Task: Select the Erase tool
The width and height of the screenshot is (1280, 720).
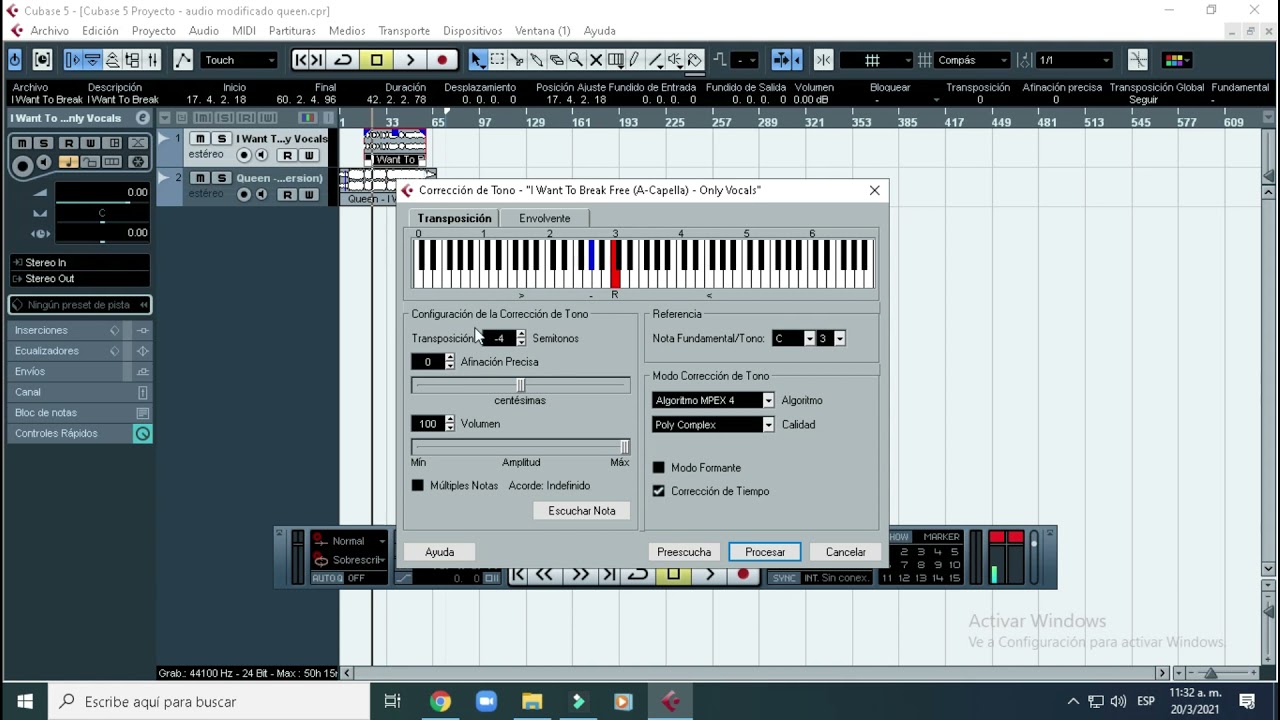Action: 557,60
